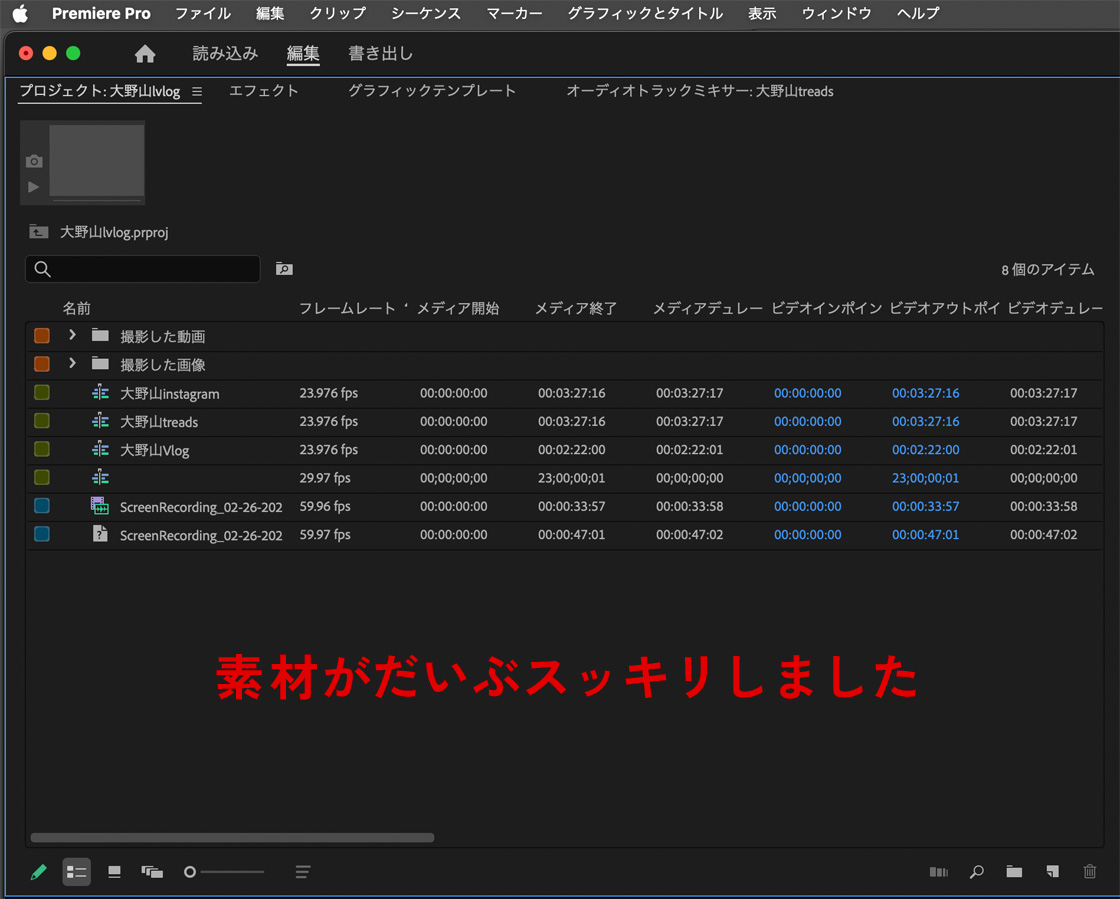Open the シーケンス menu
Image resolution: width=1120 pixels, height=899 pixels.
pos(426,13)
